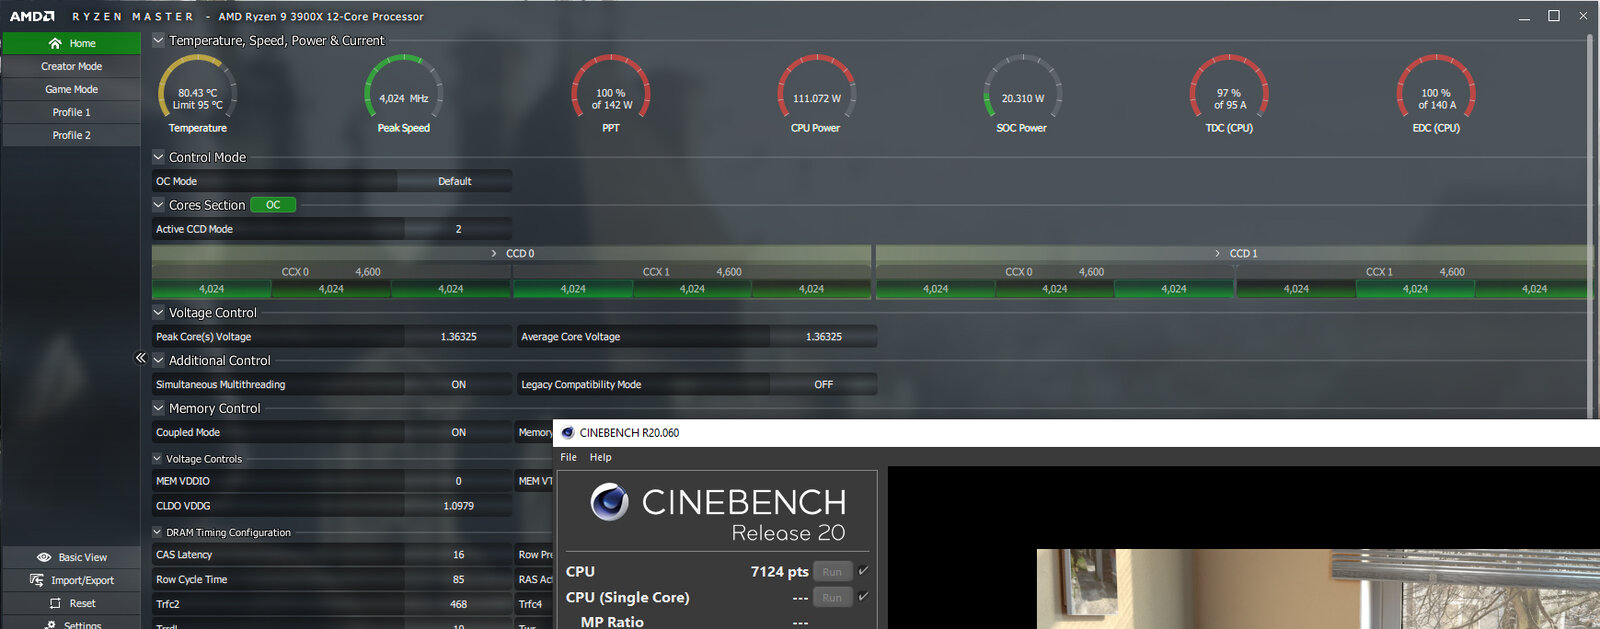This screenshot has height=629, width=1600.
Task: Switch to Game Mode profile
Action: 71,89
